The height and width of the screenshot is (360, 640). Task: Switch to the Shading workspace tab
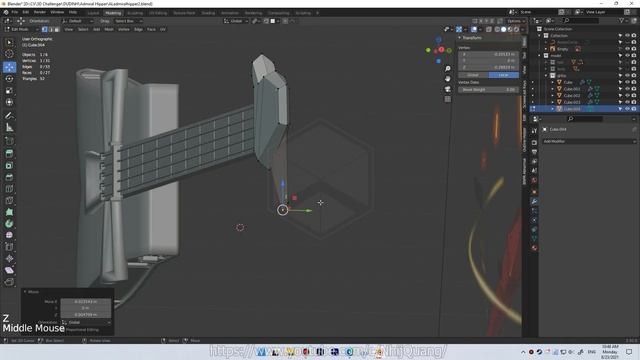point(208,13)
